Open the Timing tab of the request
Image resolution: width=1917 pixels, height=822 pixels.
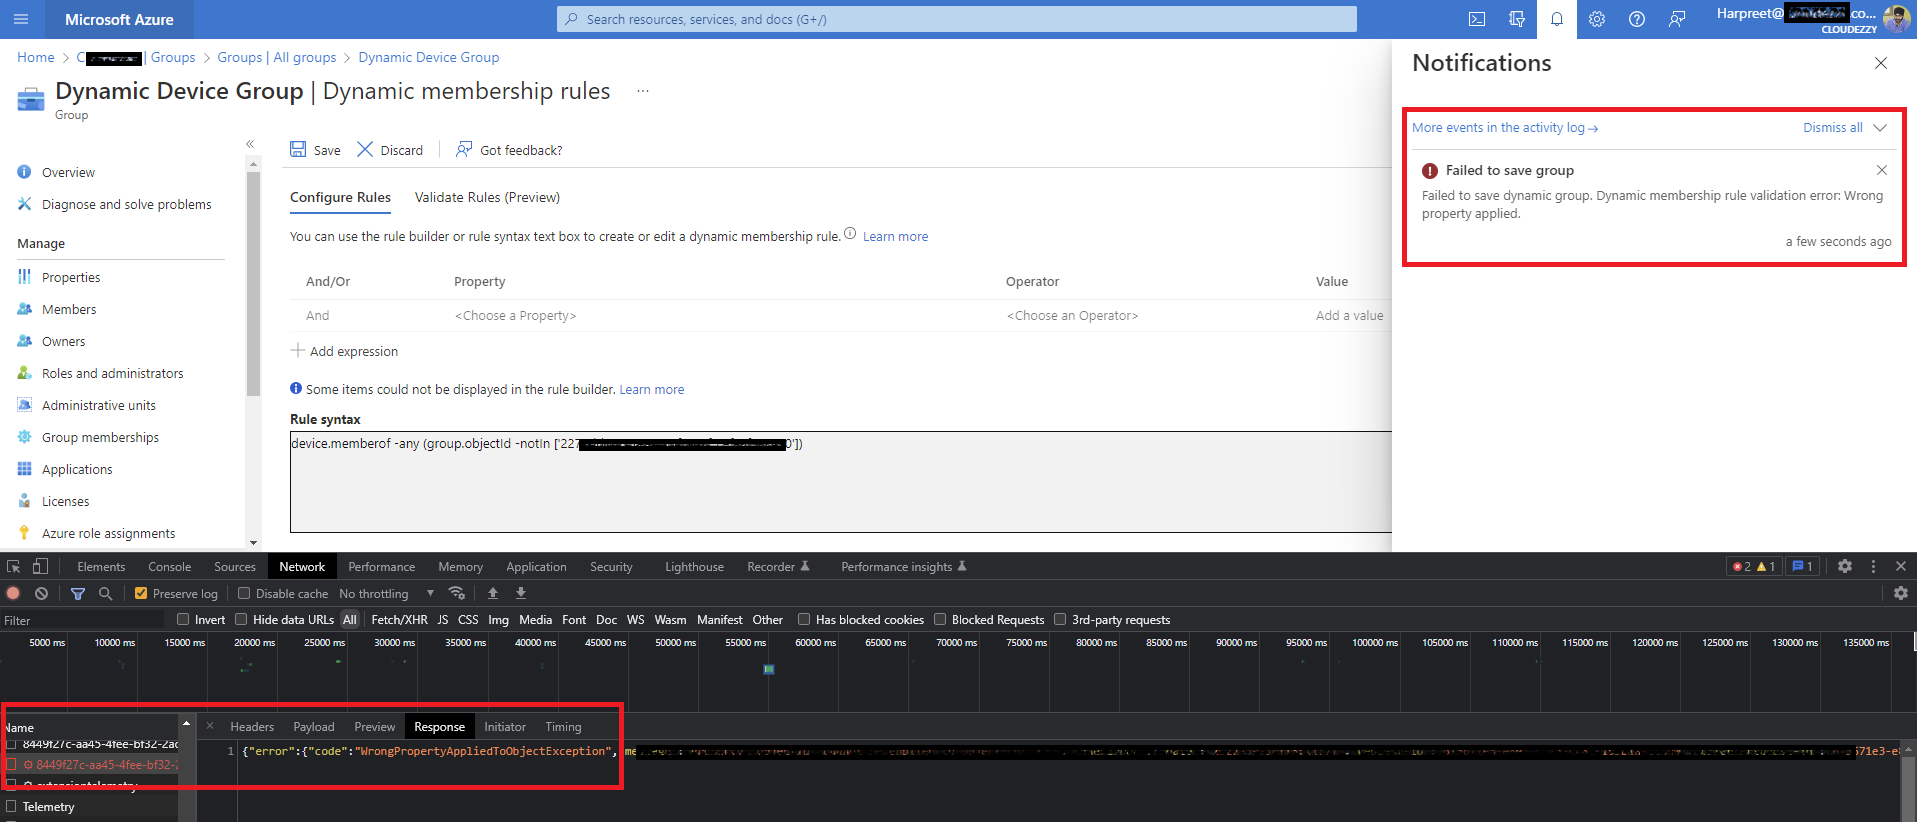(x=563, y=727)
